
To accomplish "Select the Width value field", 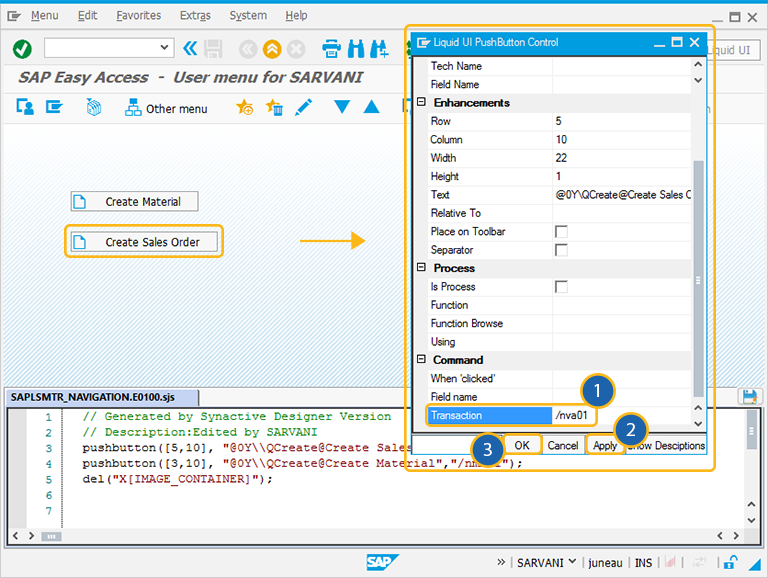I will (x=622, y=158).
